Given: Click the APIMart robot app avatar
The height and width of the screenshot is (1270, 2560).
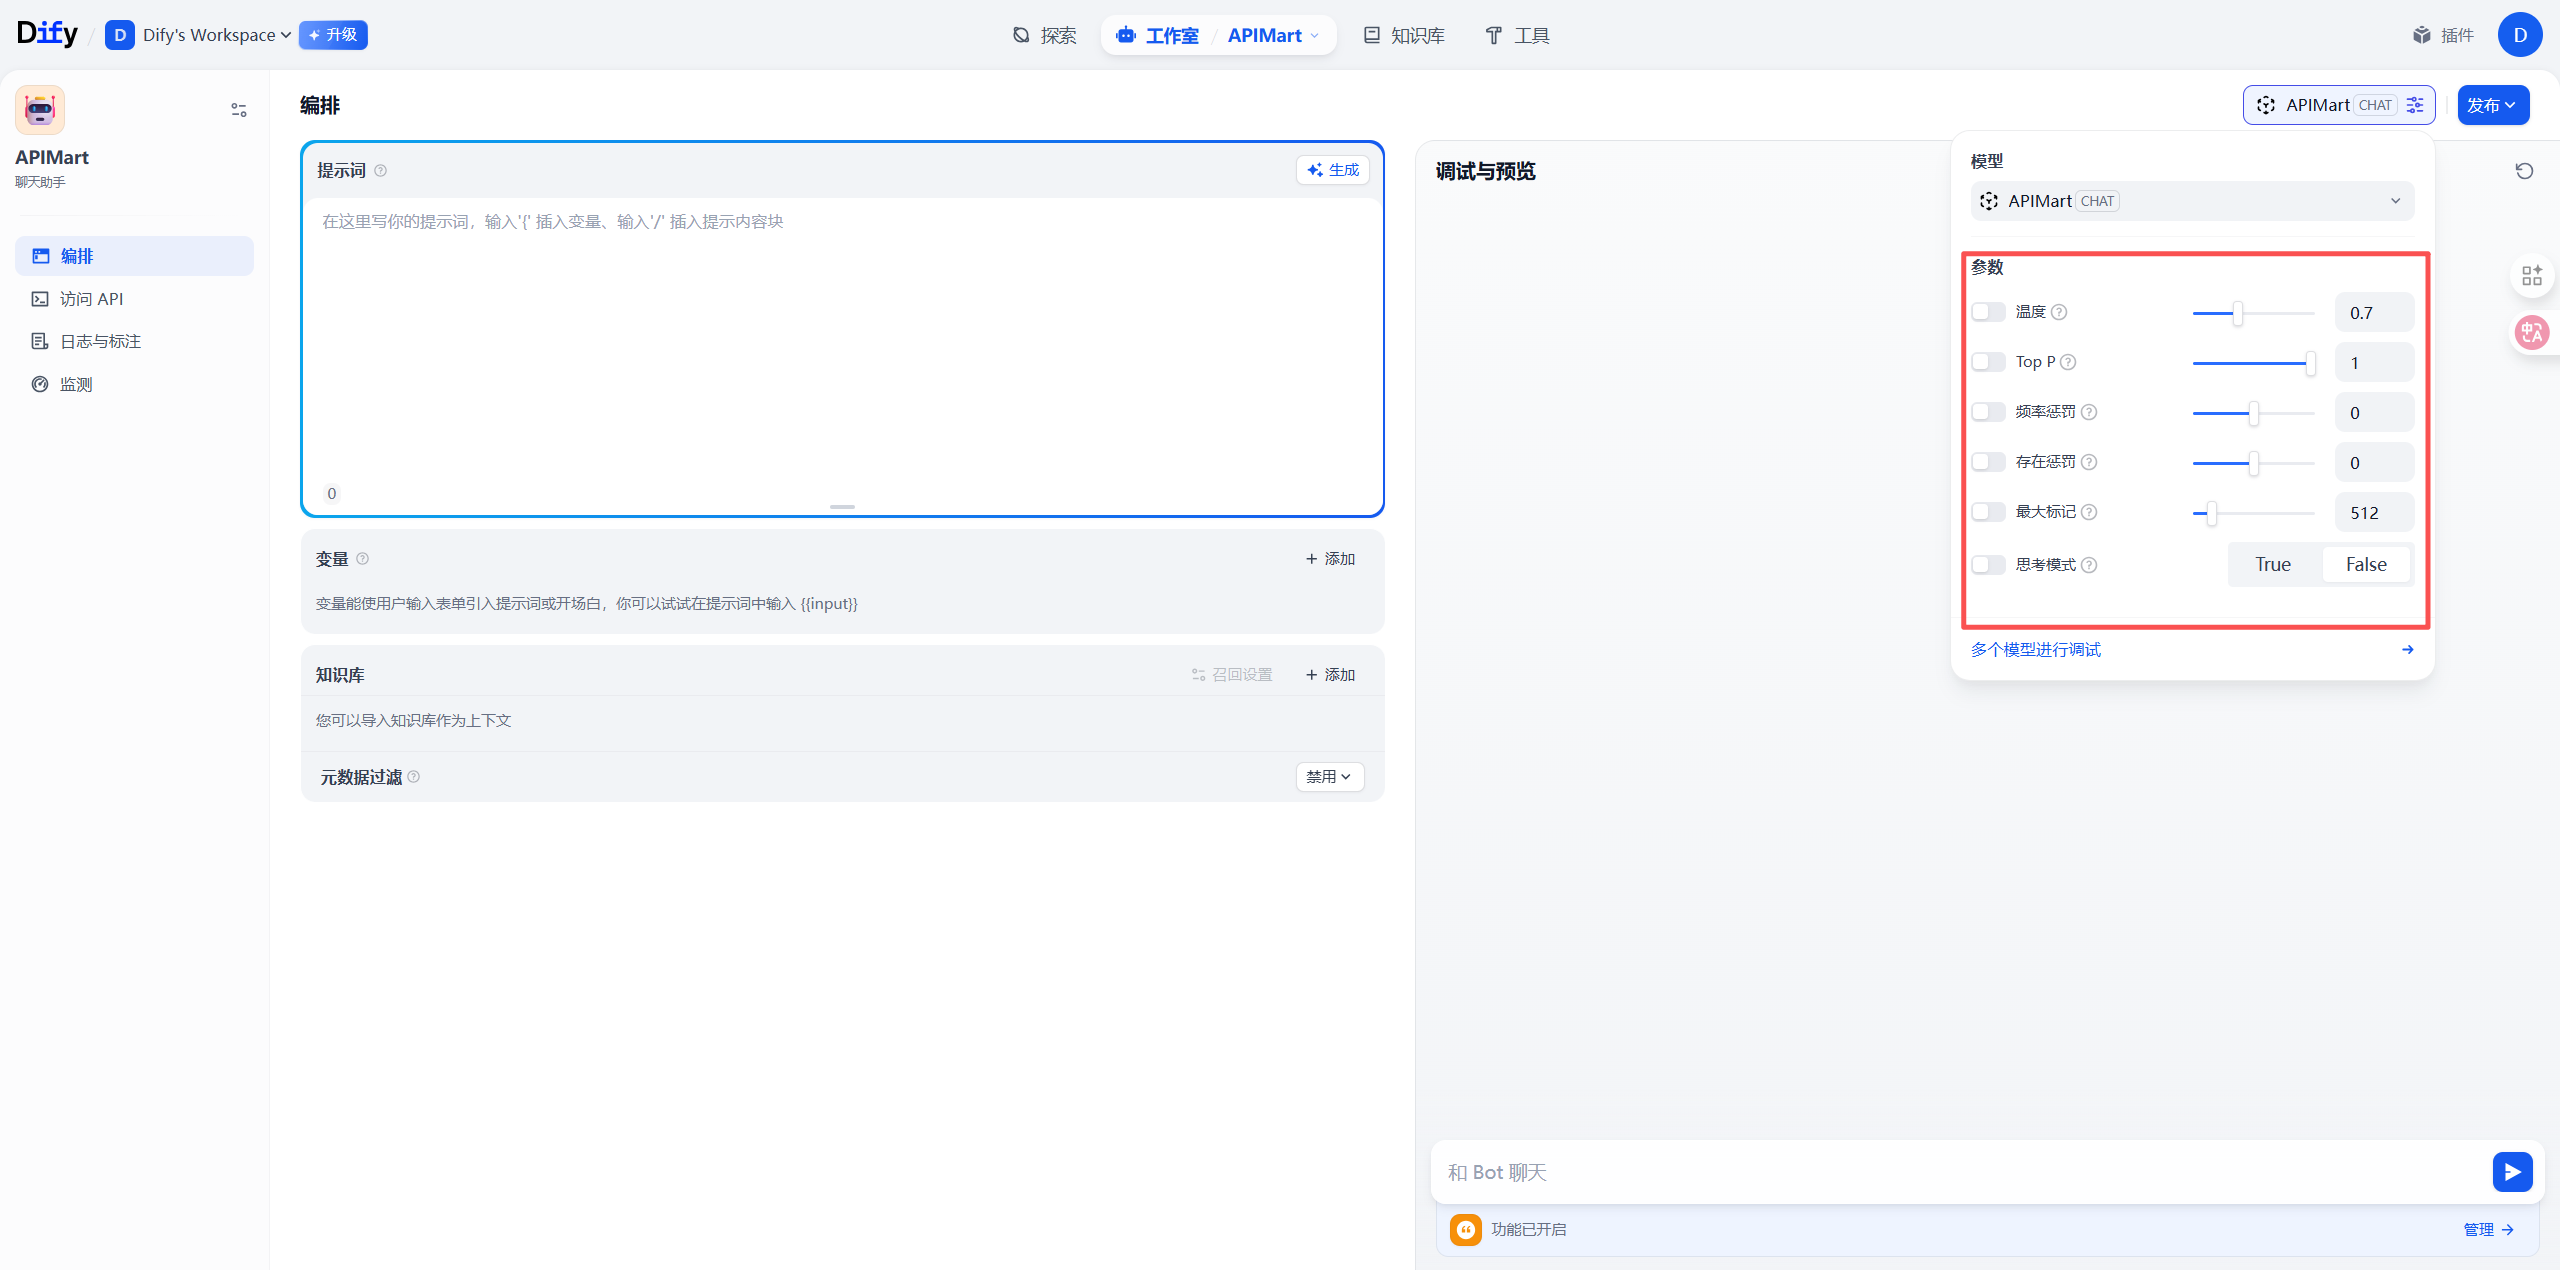Looking at the screenshot, I should click(40, 110).
